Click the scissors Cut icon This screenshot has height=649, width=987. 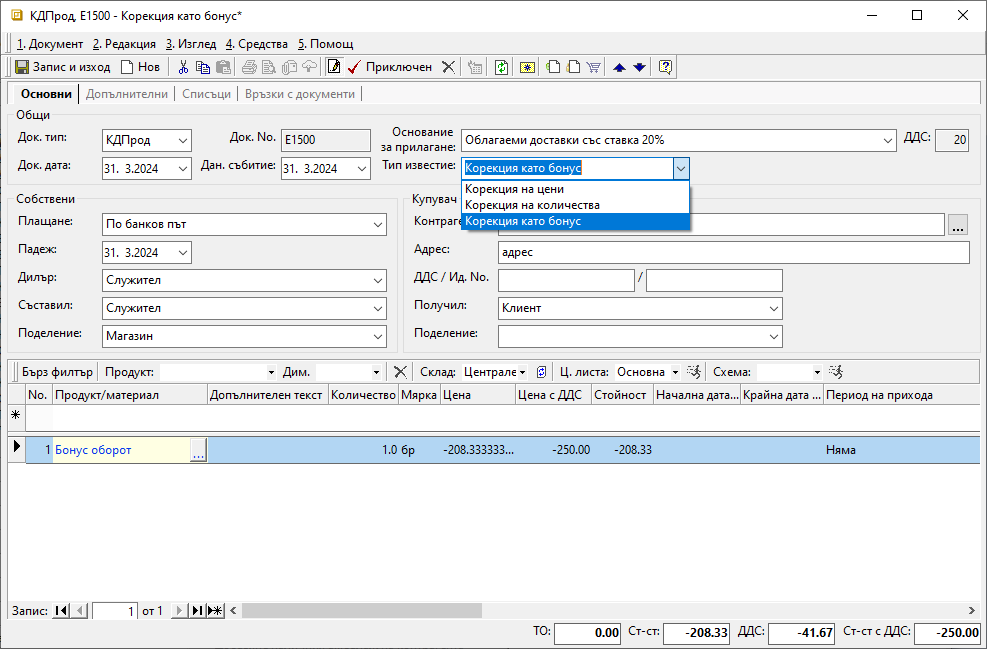183,67
